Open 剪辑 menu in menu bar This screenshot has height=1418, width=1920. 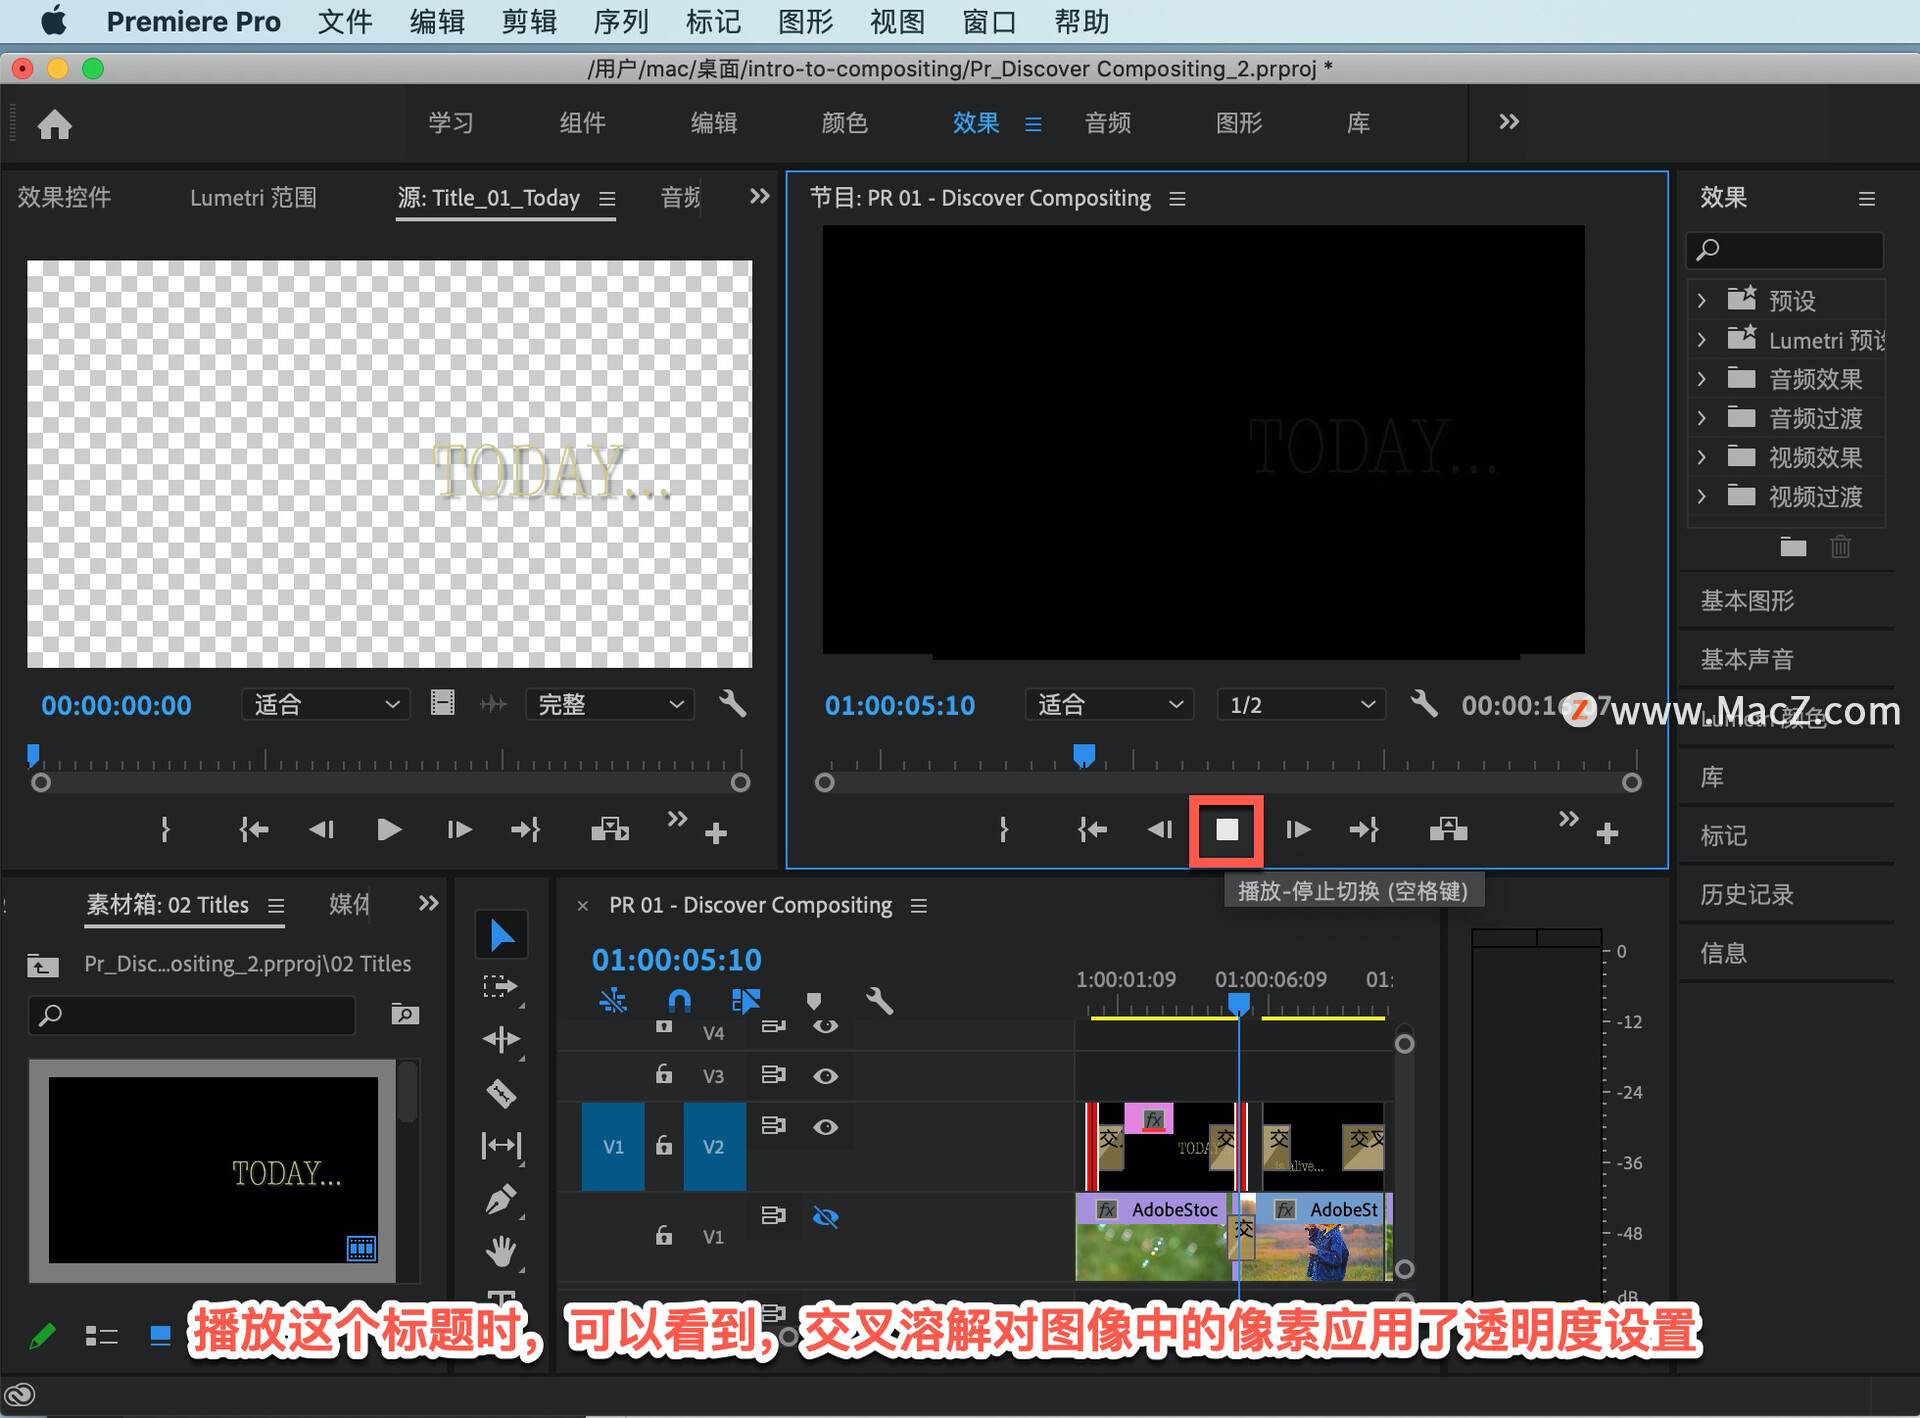point(529,22)
